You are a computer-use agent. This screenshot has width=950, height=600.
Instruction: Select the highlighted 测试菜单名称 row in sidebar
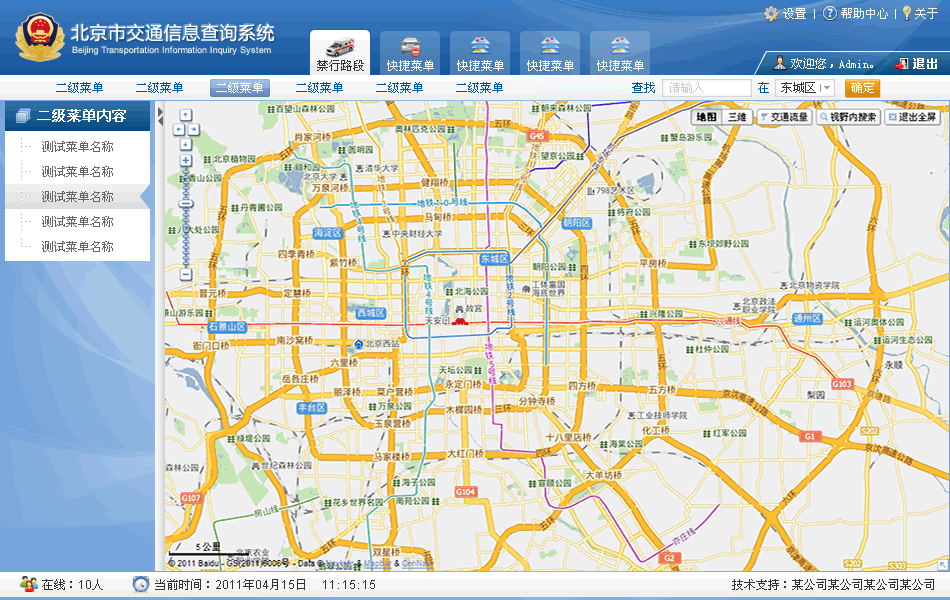pos(78,196)
